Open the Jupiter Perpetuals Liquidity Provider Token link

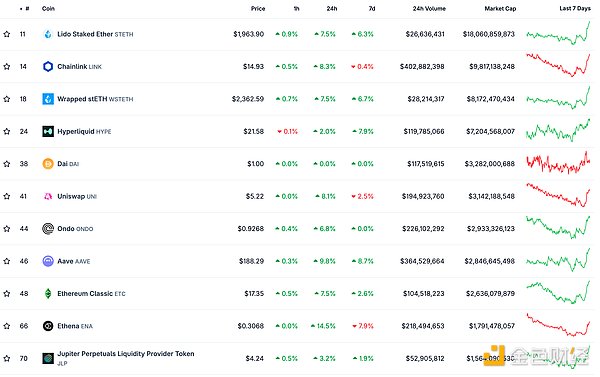[x=126, y=358]
